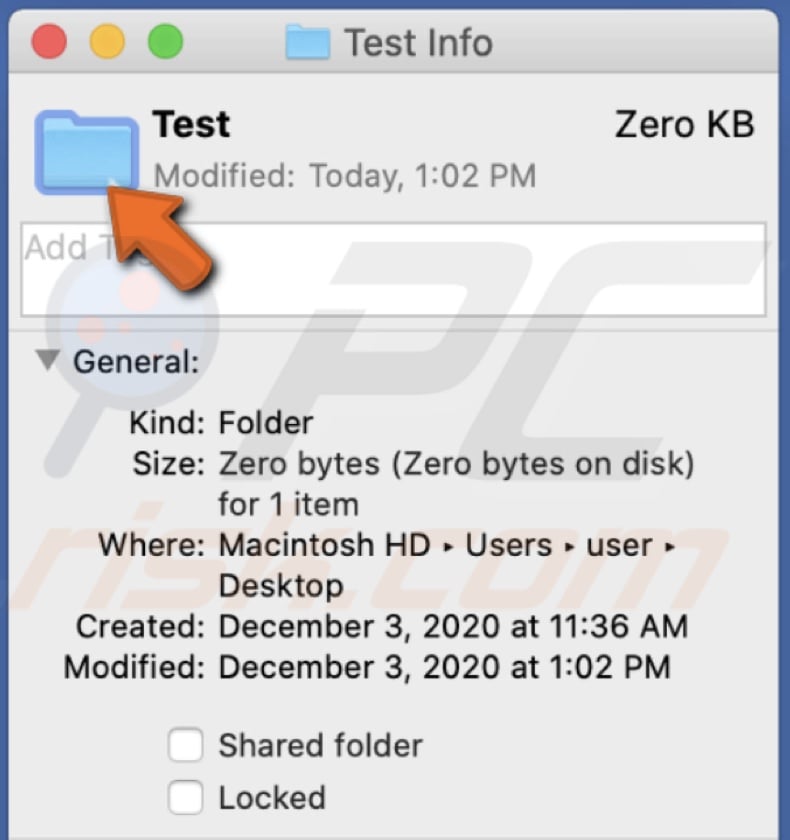Click the green zoom traffic-light icon
Image resolution: width=790 pixels, height=840 pixels.
pyautogui.click(x=164, y=41)
